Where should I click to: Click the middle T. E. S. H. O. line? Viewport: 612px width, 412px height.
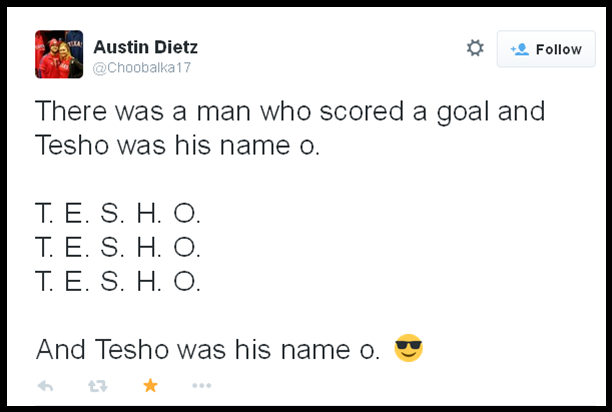click(118, 247)
